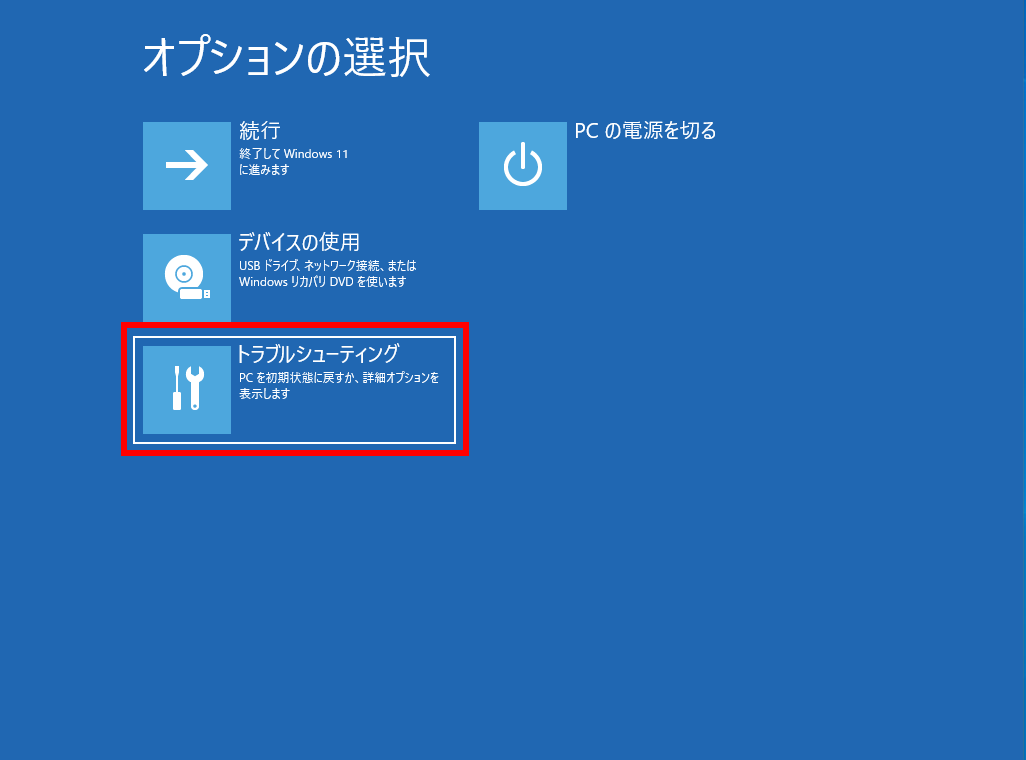Click the disc and USB device icon

[x=186, y=278]
